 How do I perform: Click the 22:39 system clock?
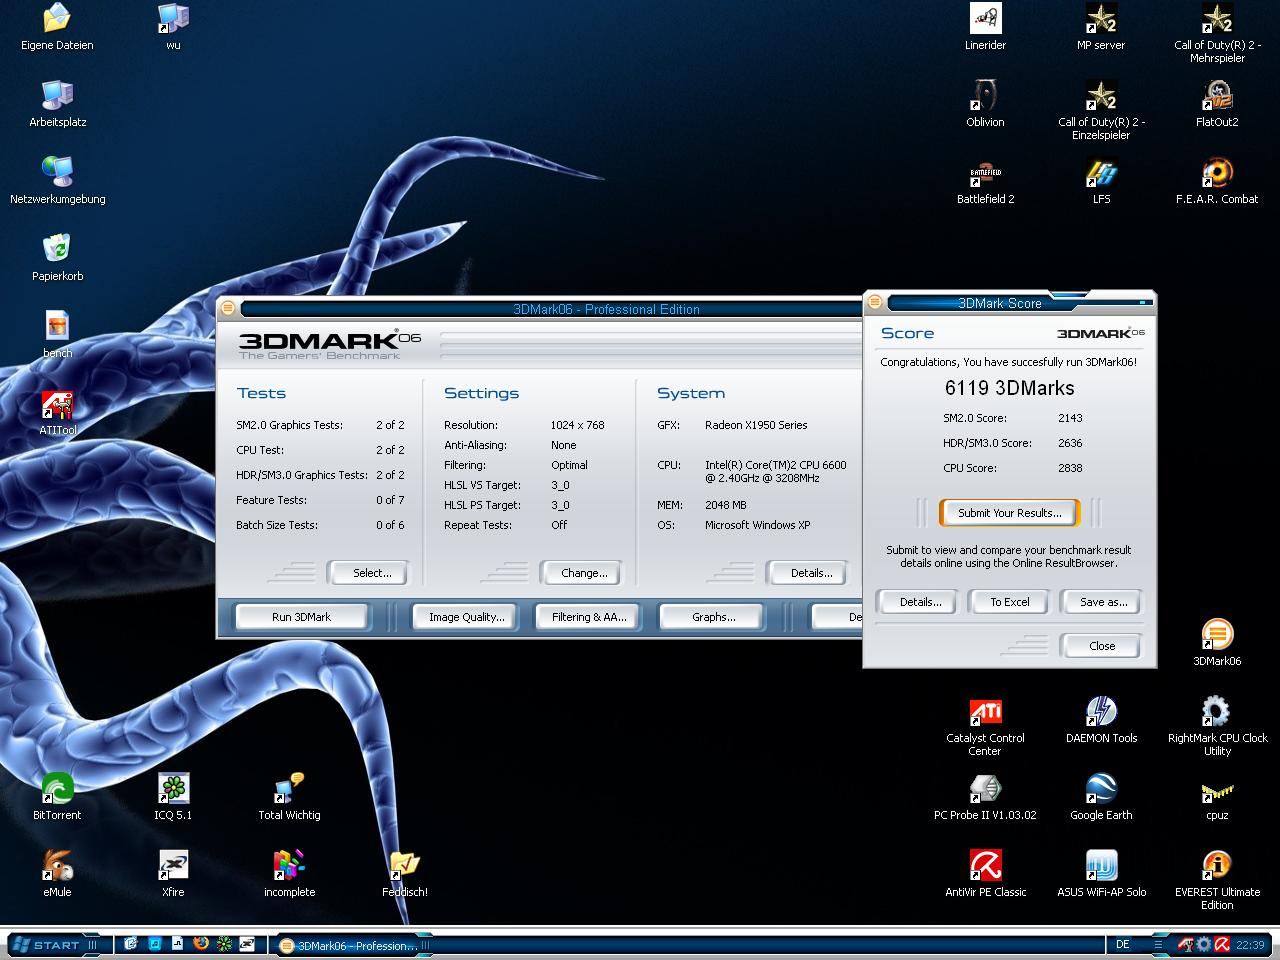point(1250,944)
